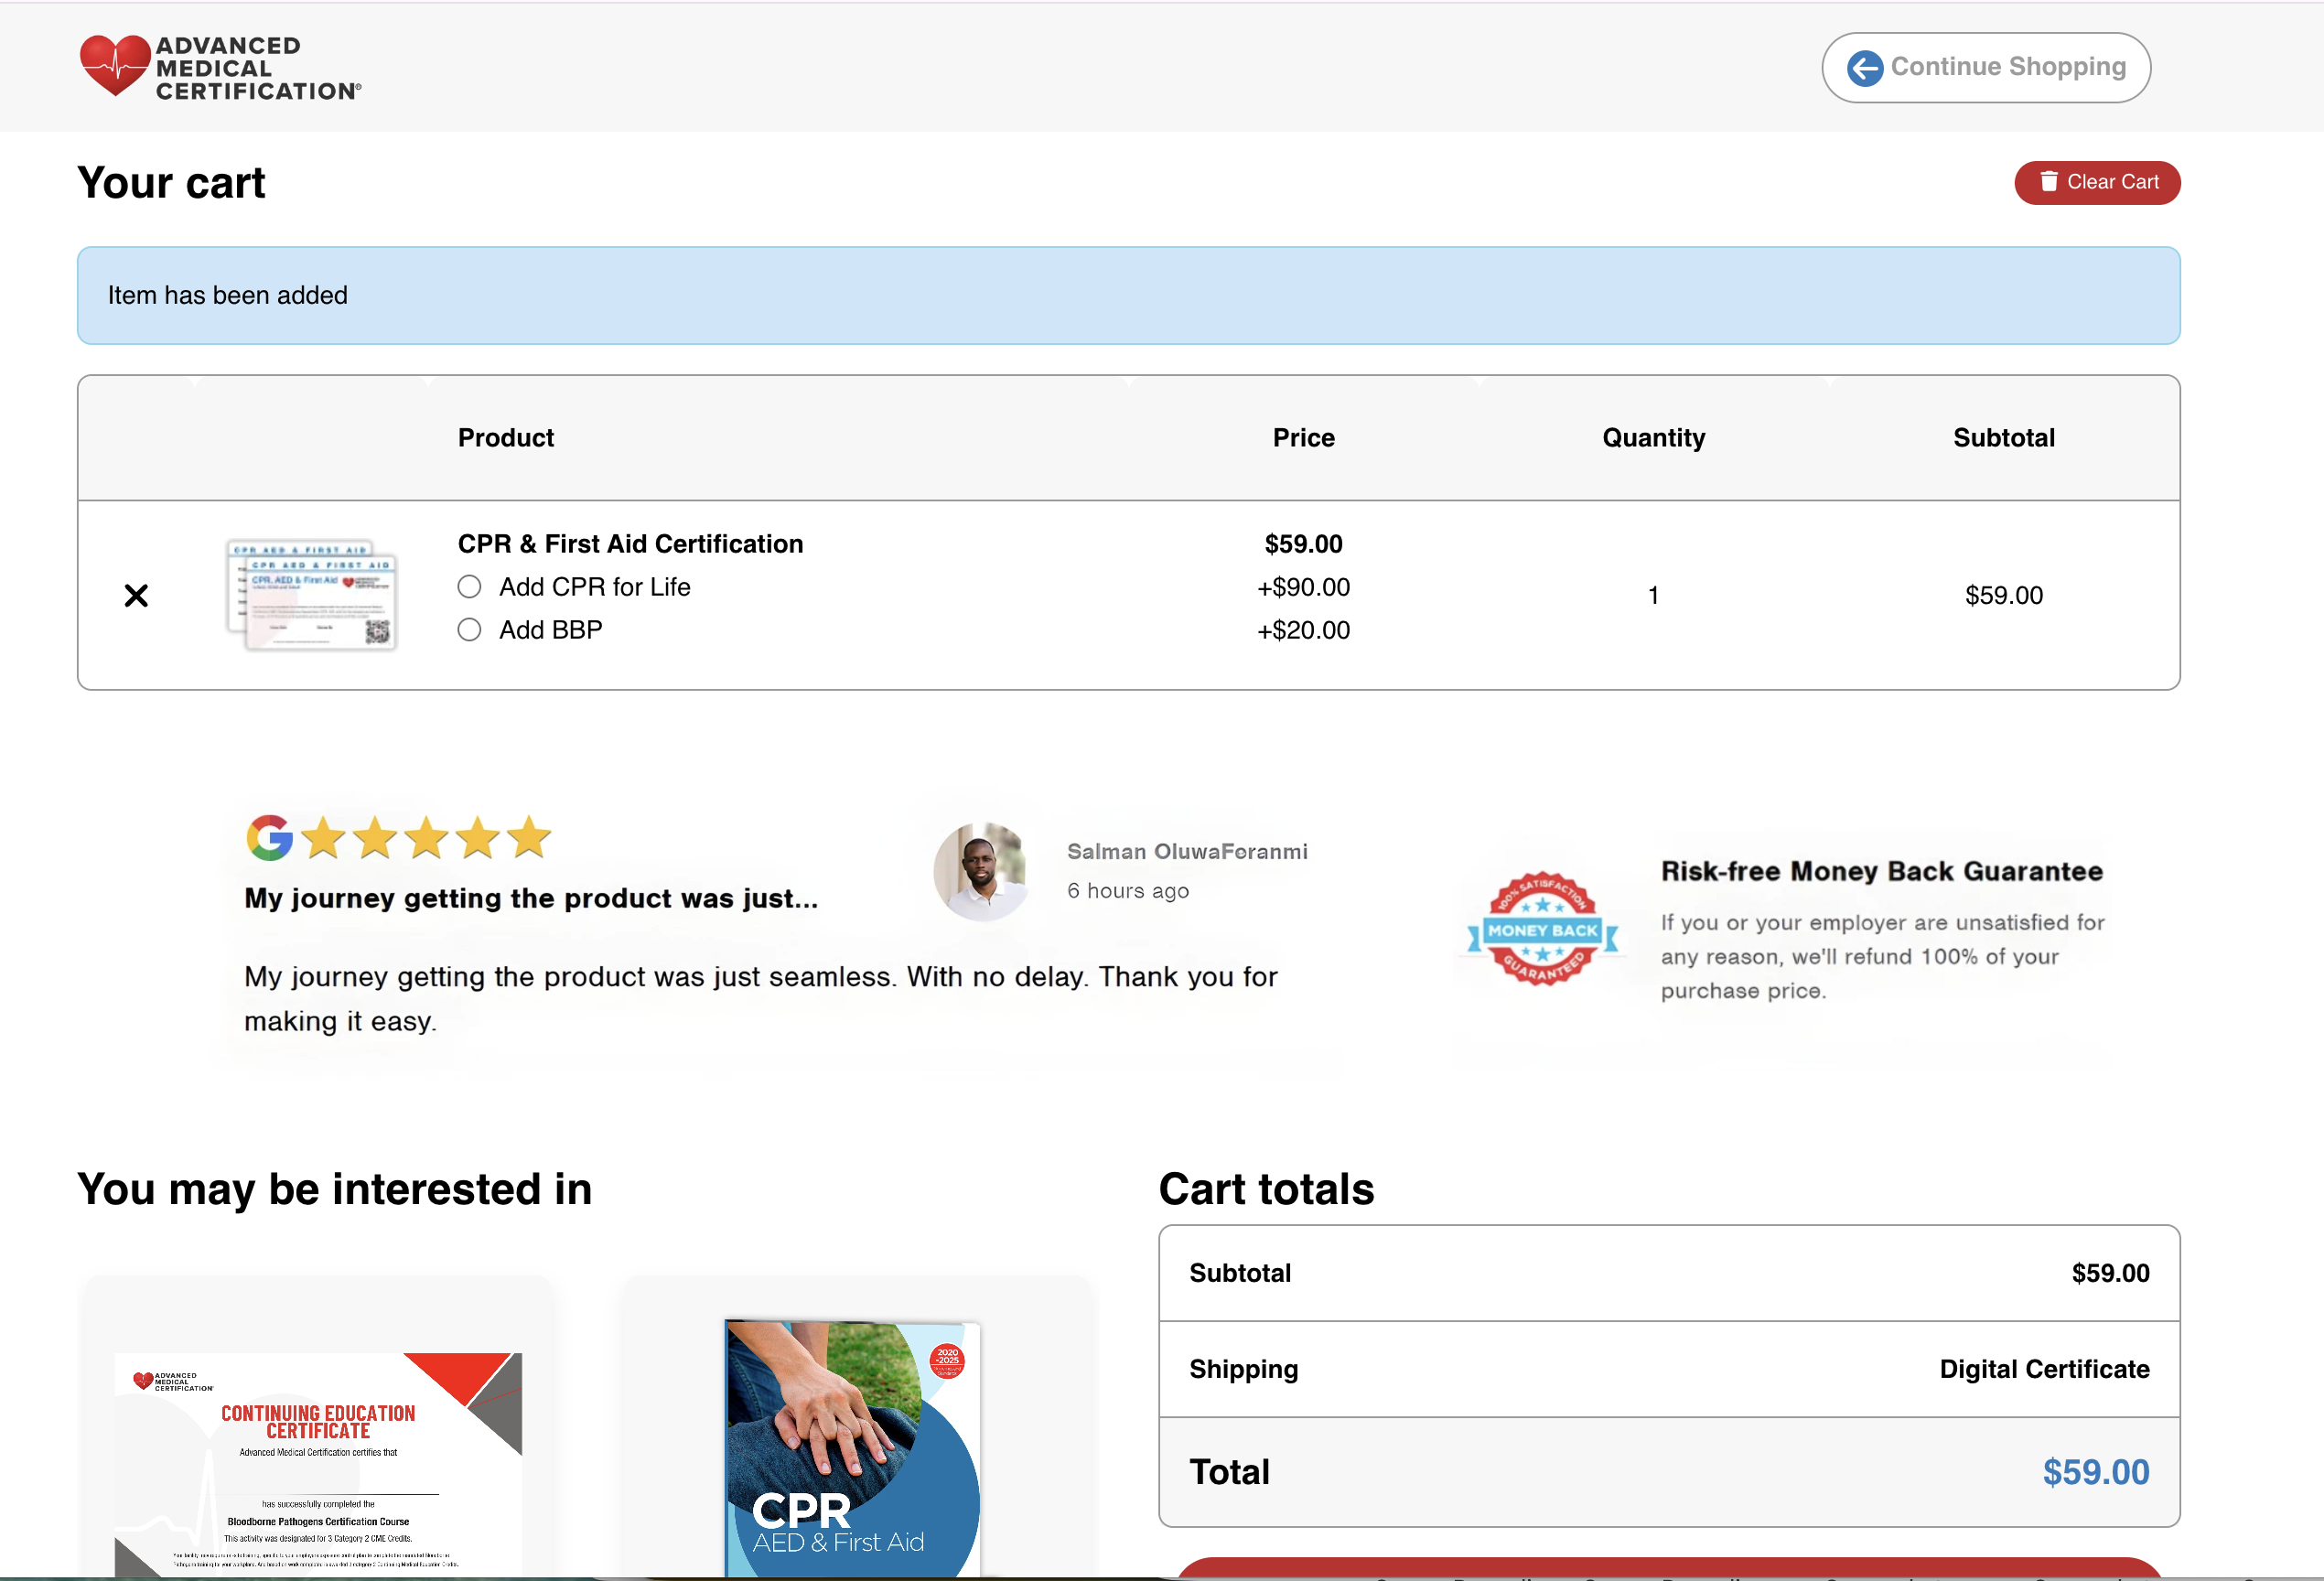Click the blue back arrow icon
Image resolution: width=2324 pixels, height=1581 pixels.
tap(1864, 68)
